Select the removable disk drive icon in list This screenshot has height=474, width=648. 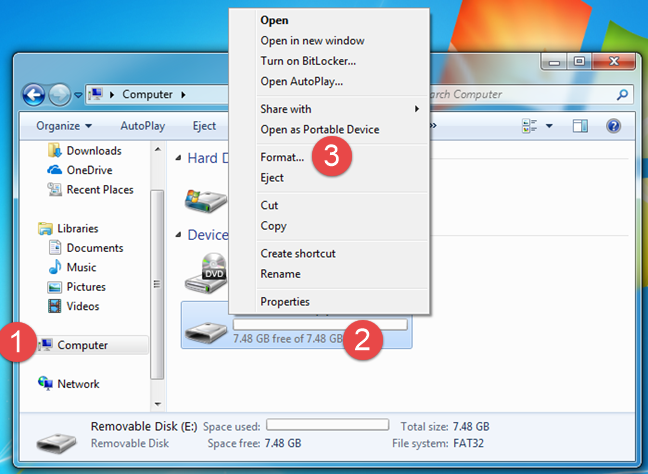(x=206, y=332)
